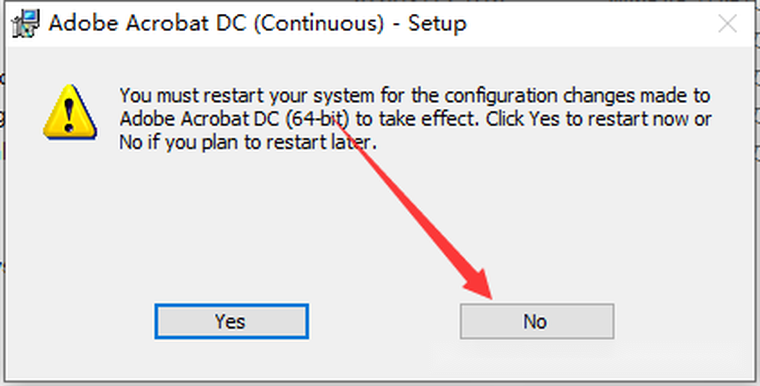Close the Setup dialog with X
Screen dimensions: 760x386
(728, 23)
